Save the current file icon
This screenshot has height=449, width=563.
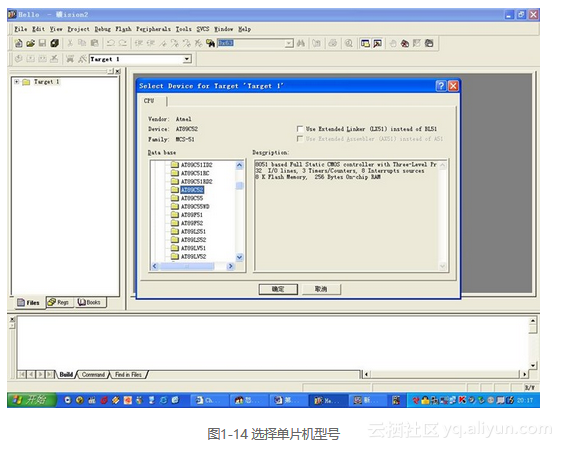coord(42,43)
